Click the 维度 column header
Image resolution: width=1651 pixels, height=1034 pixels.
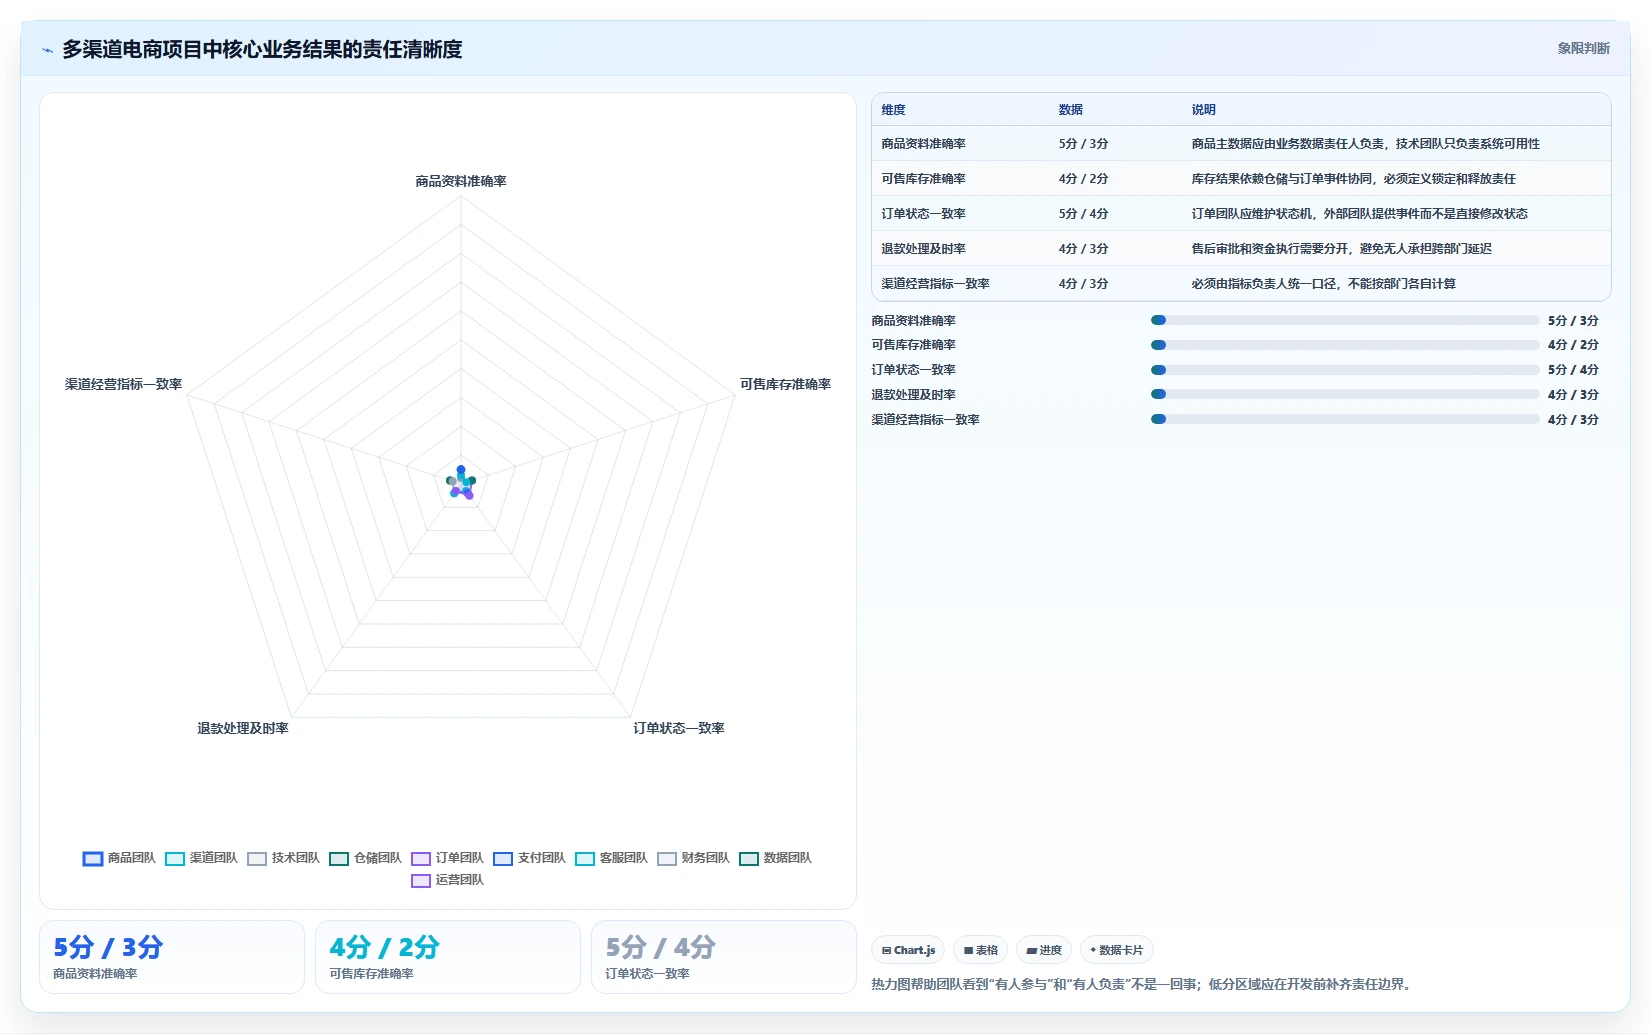(x=893, y=110)
